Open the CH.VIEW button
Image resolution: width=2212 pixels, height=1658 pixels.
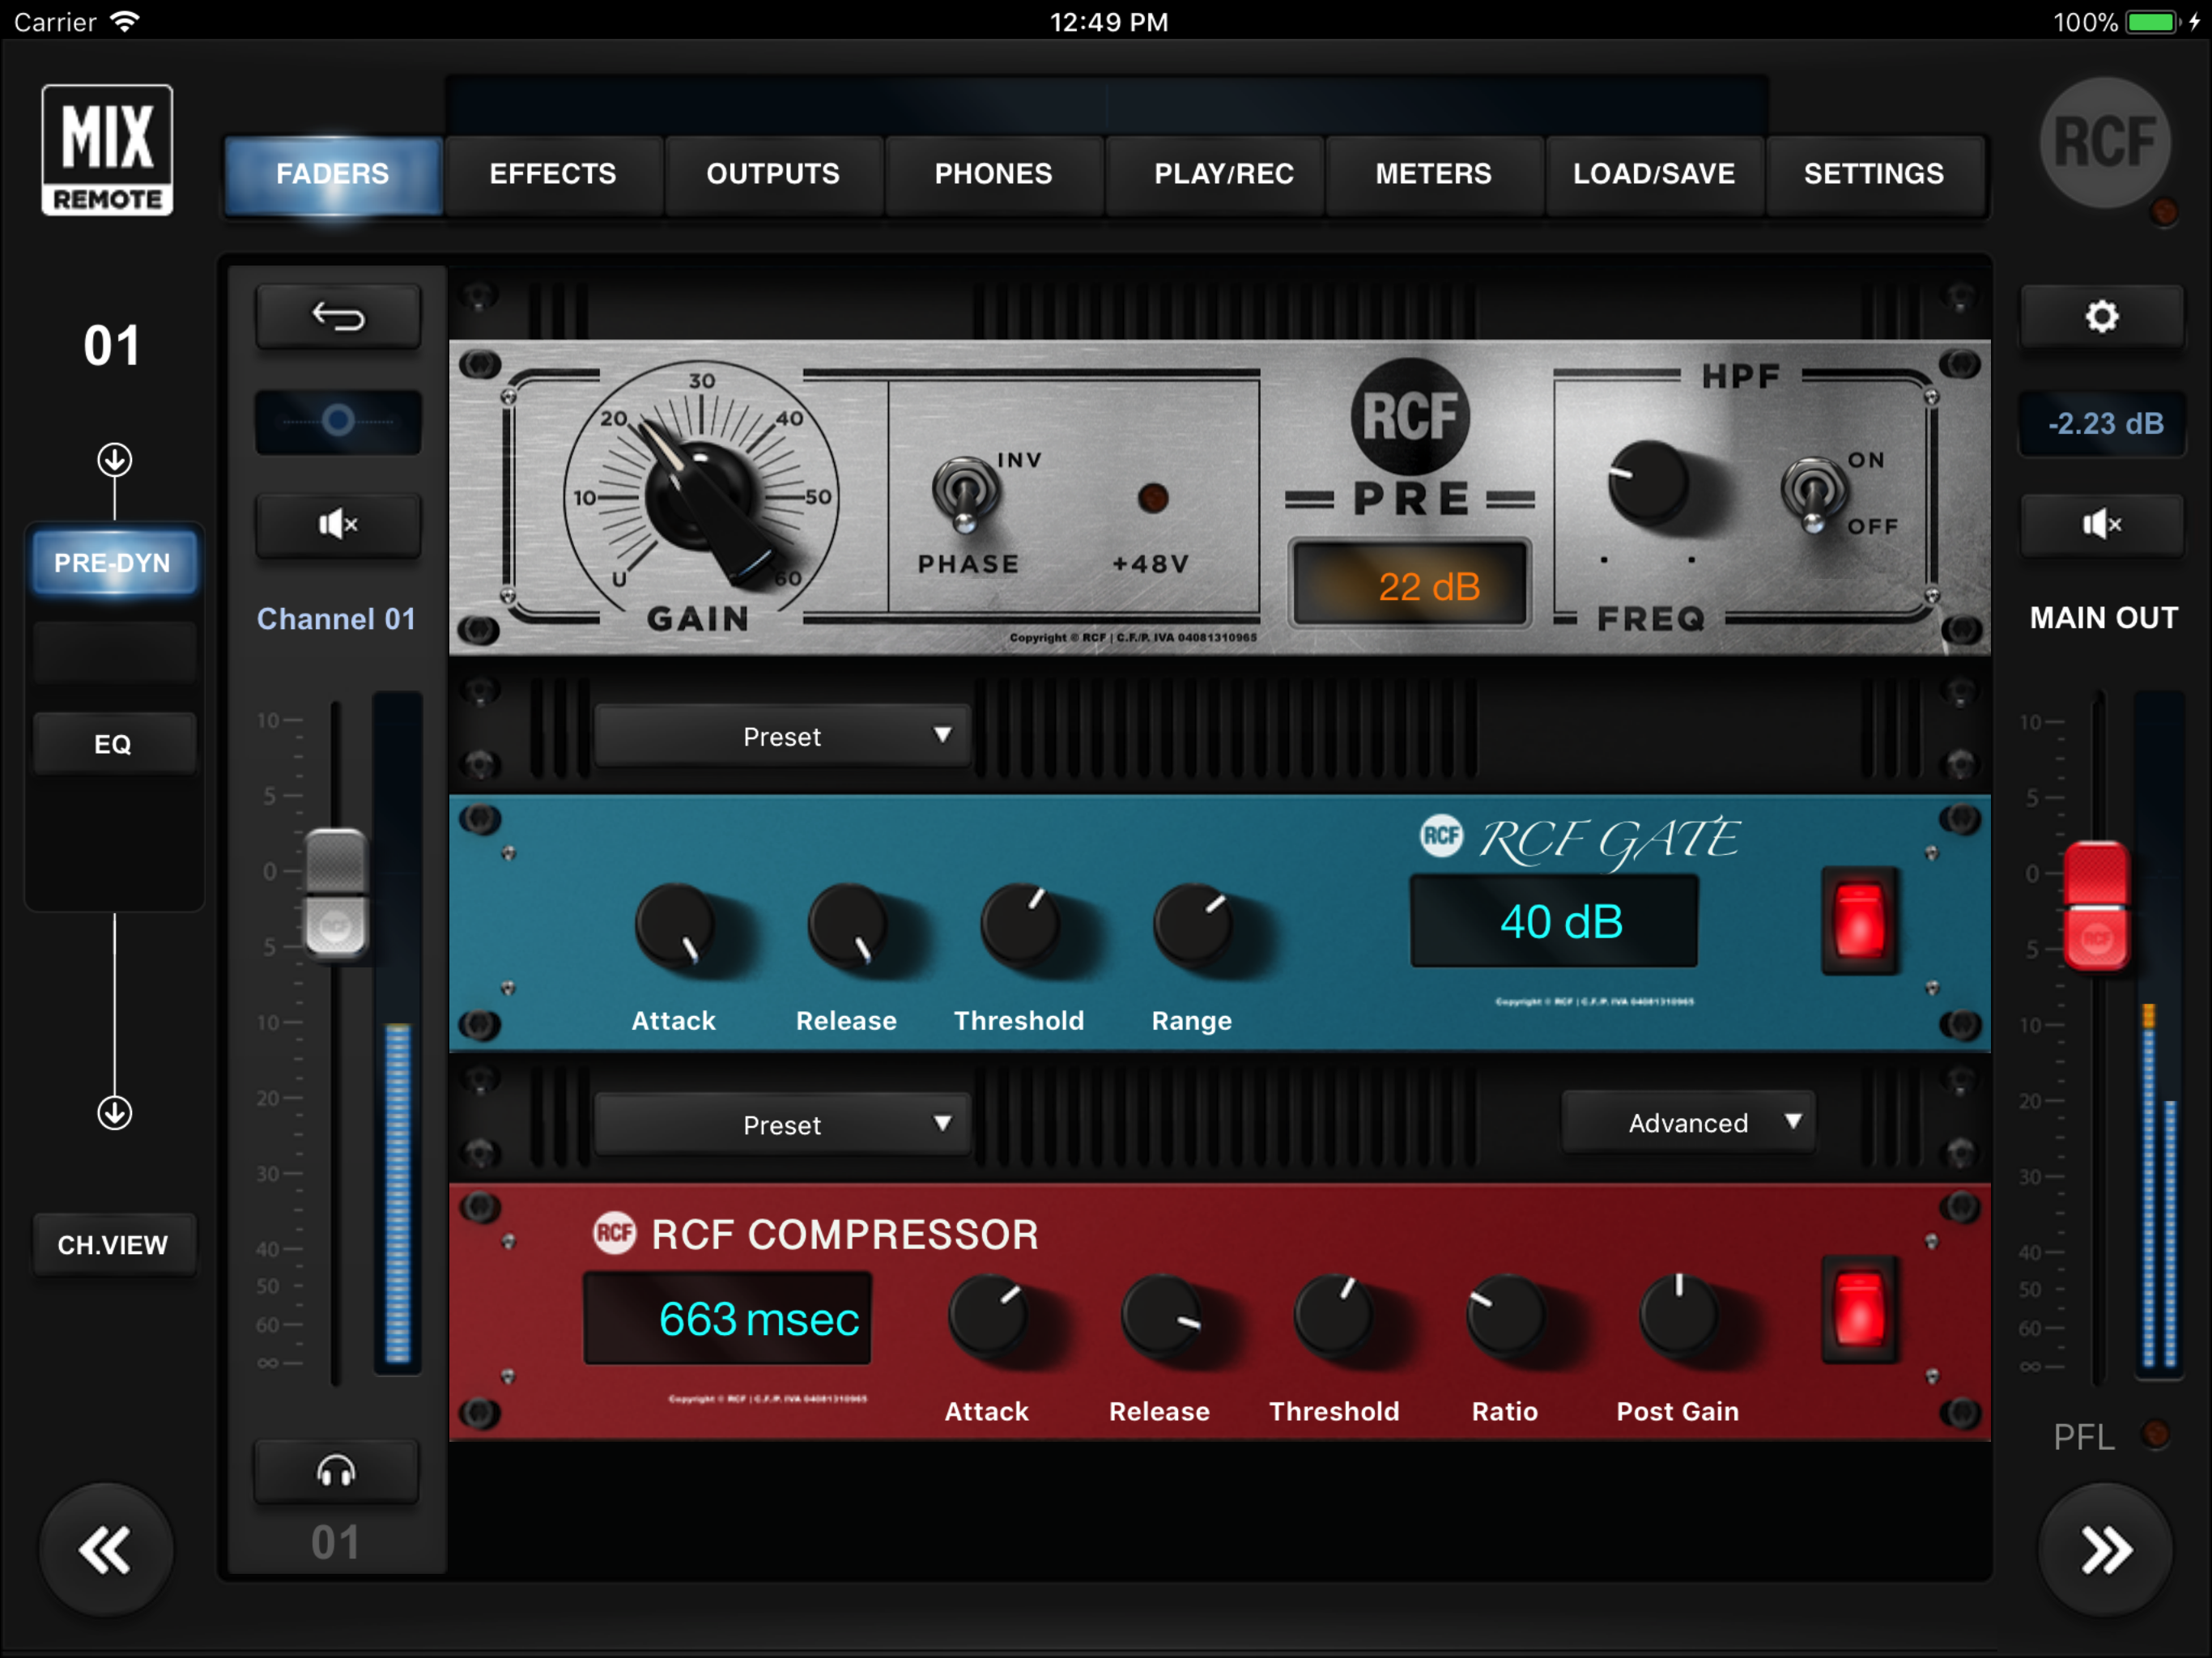(x=113, y=1245)
